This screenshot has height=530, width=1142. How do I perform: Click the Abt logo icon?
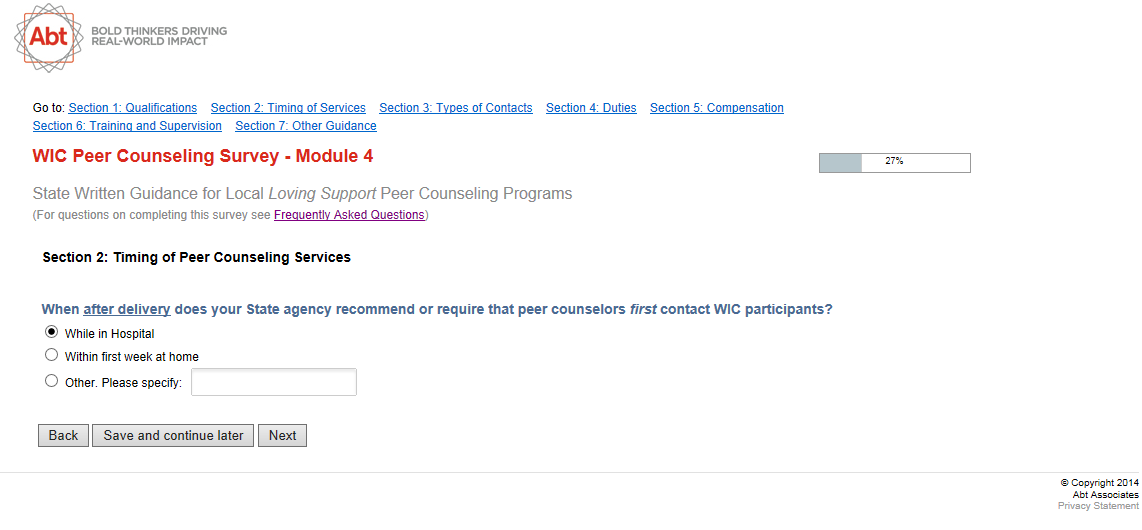[x=48, y=38]
